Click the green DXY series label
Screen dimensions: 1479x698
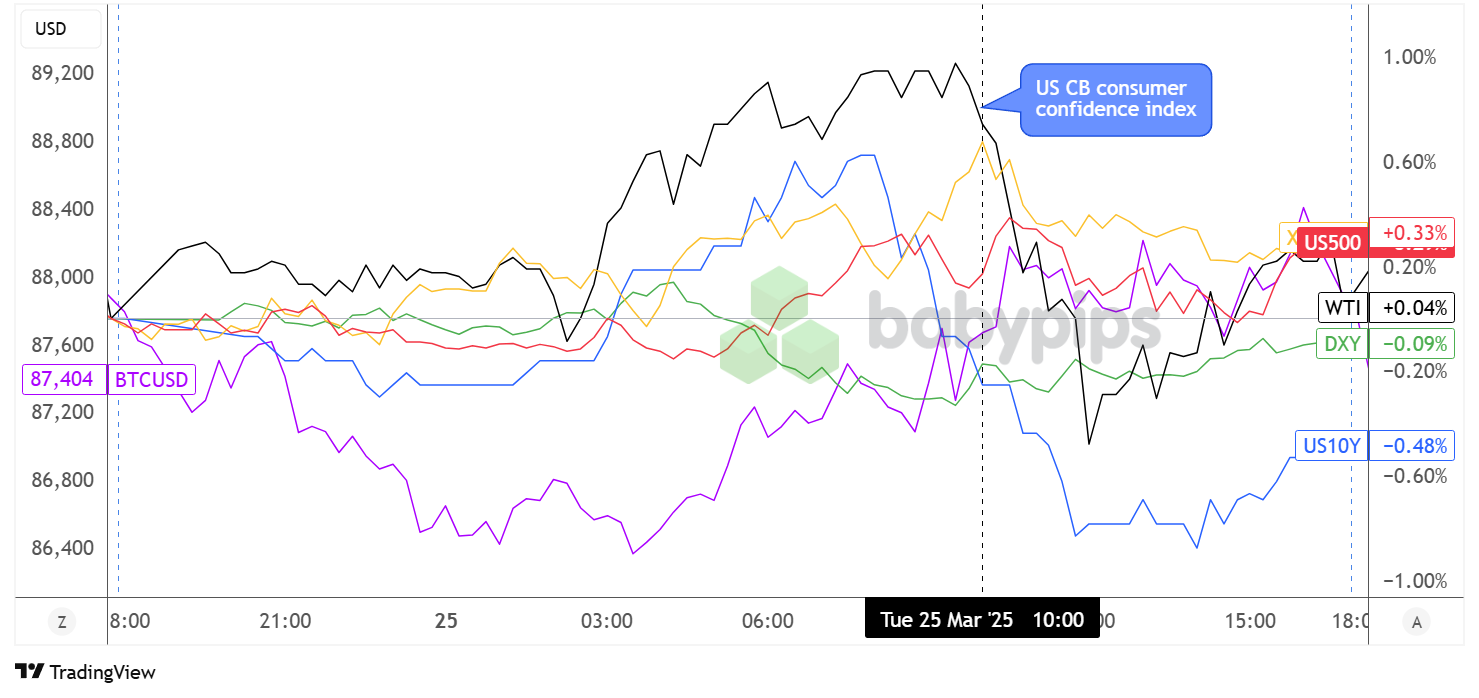tap(1341, 343)
